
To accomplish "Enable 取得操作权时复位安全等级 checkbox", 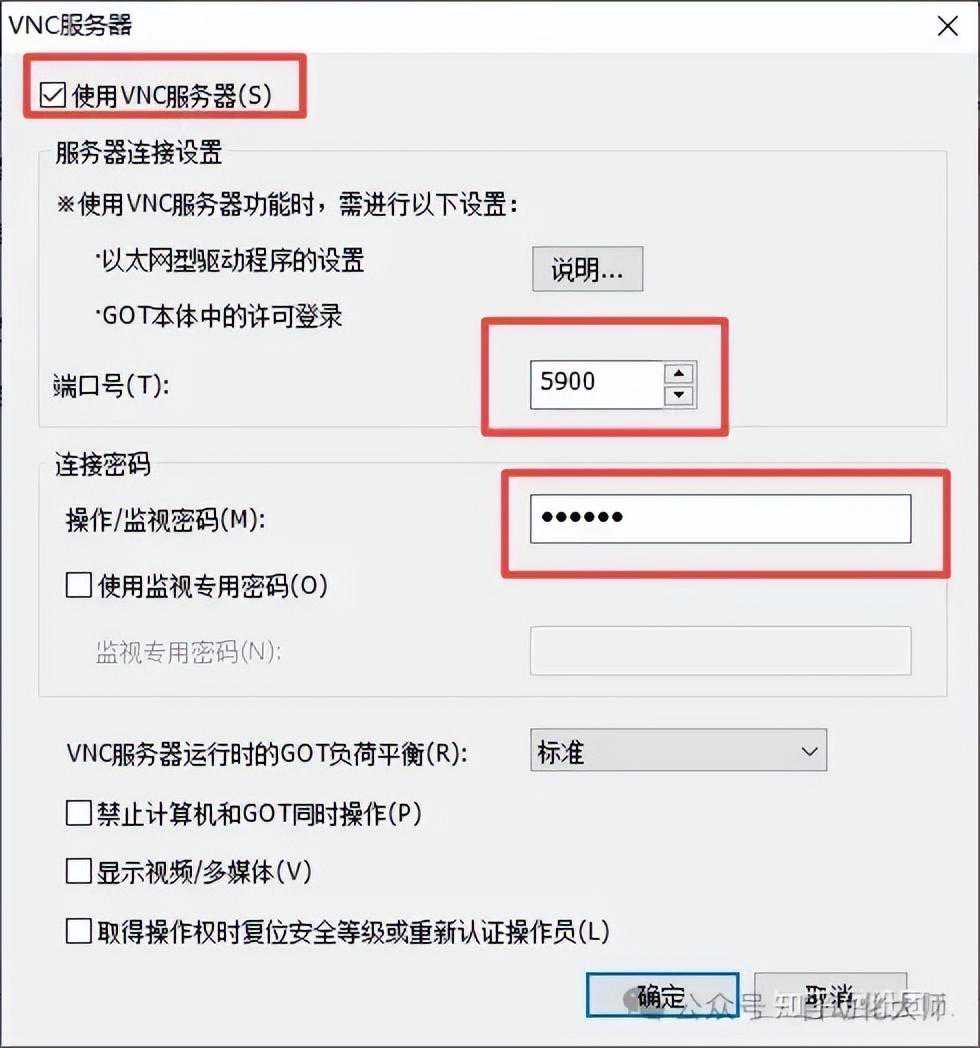I will pyautogui.click(x=78, y=930).
